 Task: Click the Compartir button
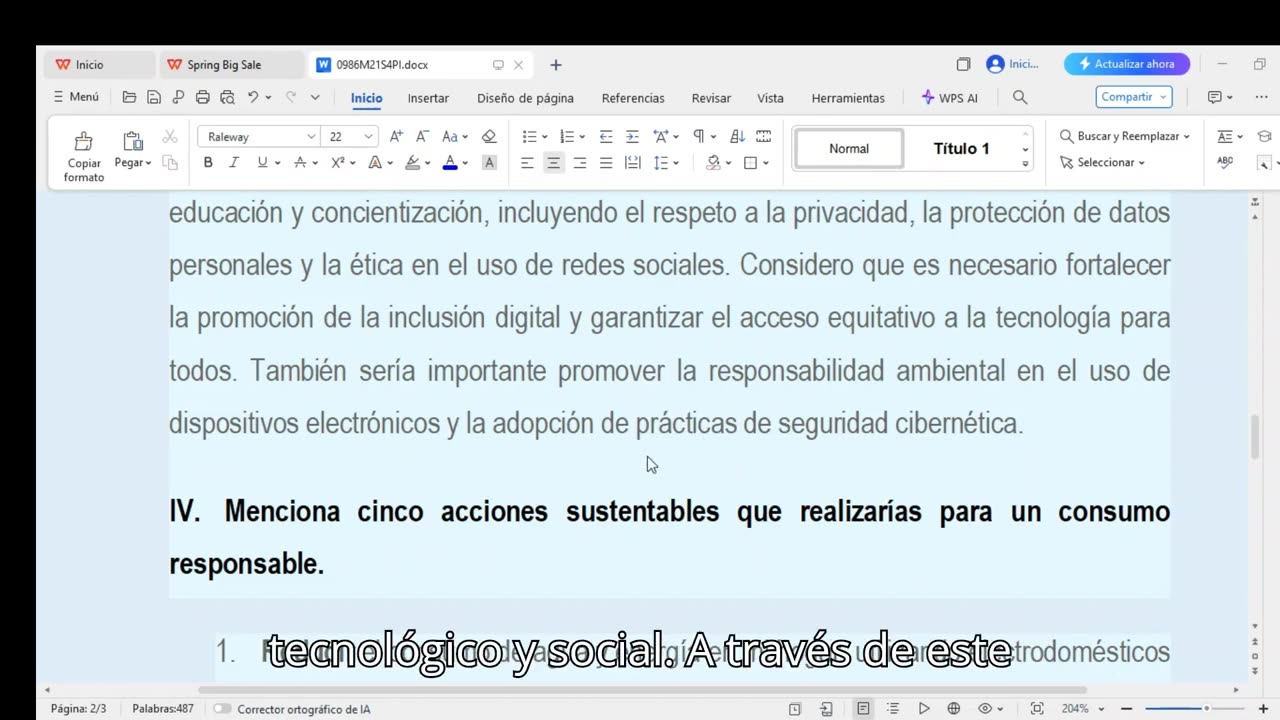tap(1134, 97)
